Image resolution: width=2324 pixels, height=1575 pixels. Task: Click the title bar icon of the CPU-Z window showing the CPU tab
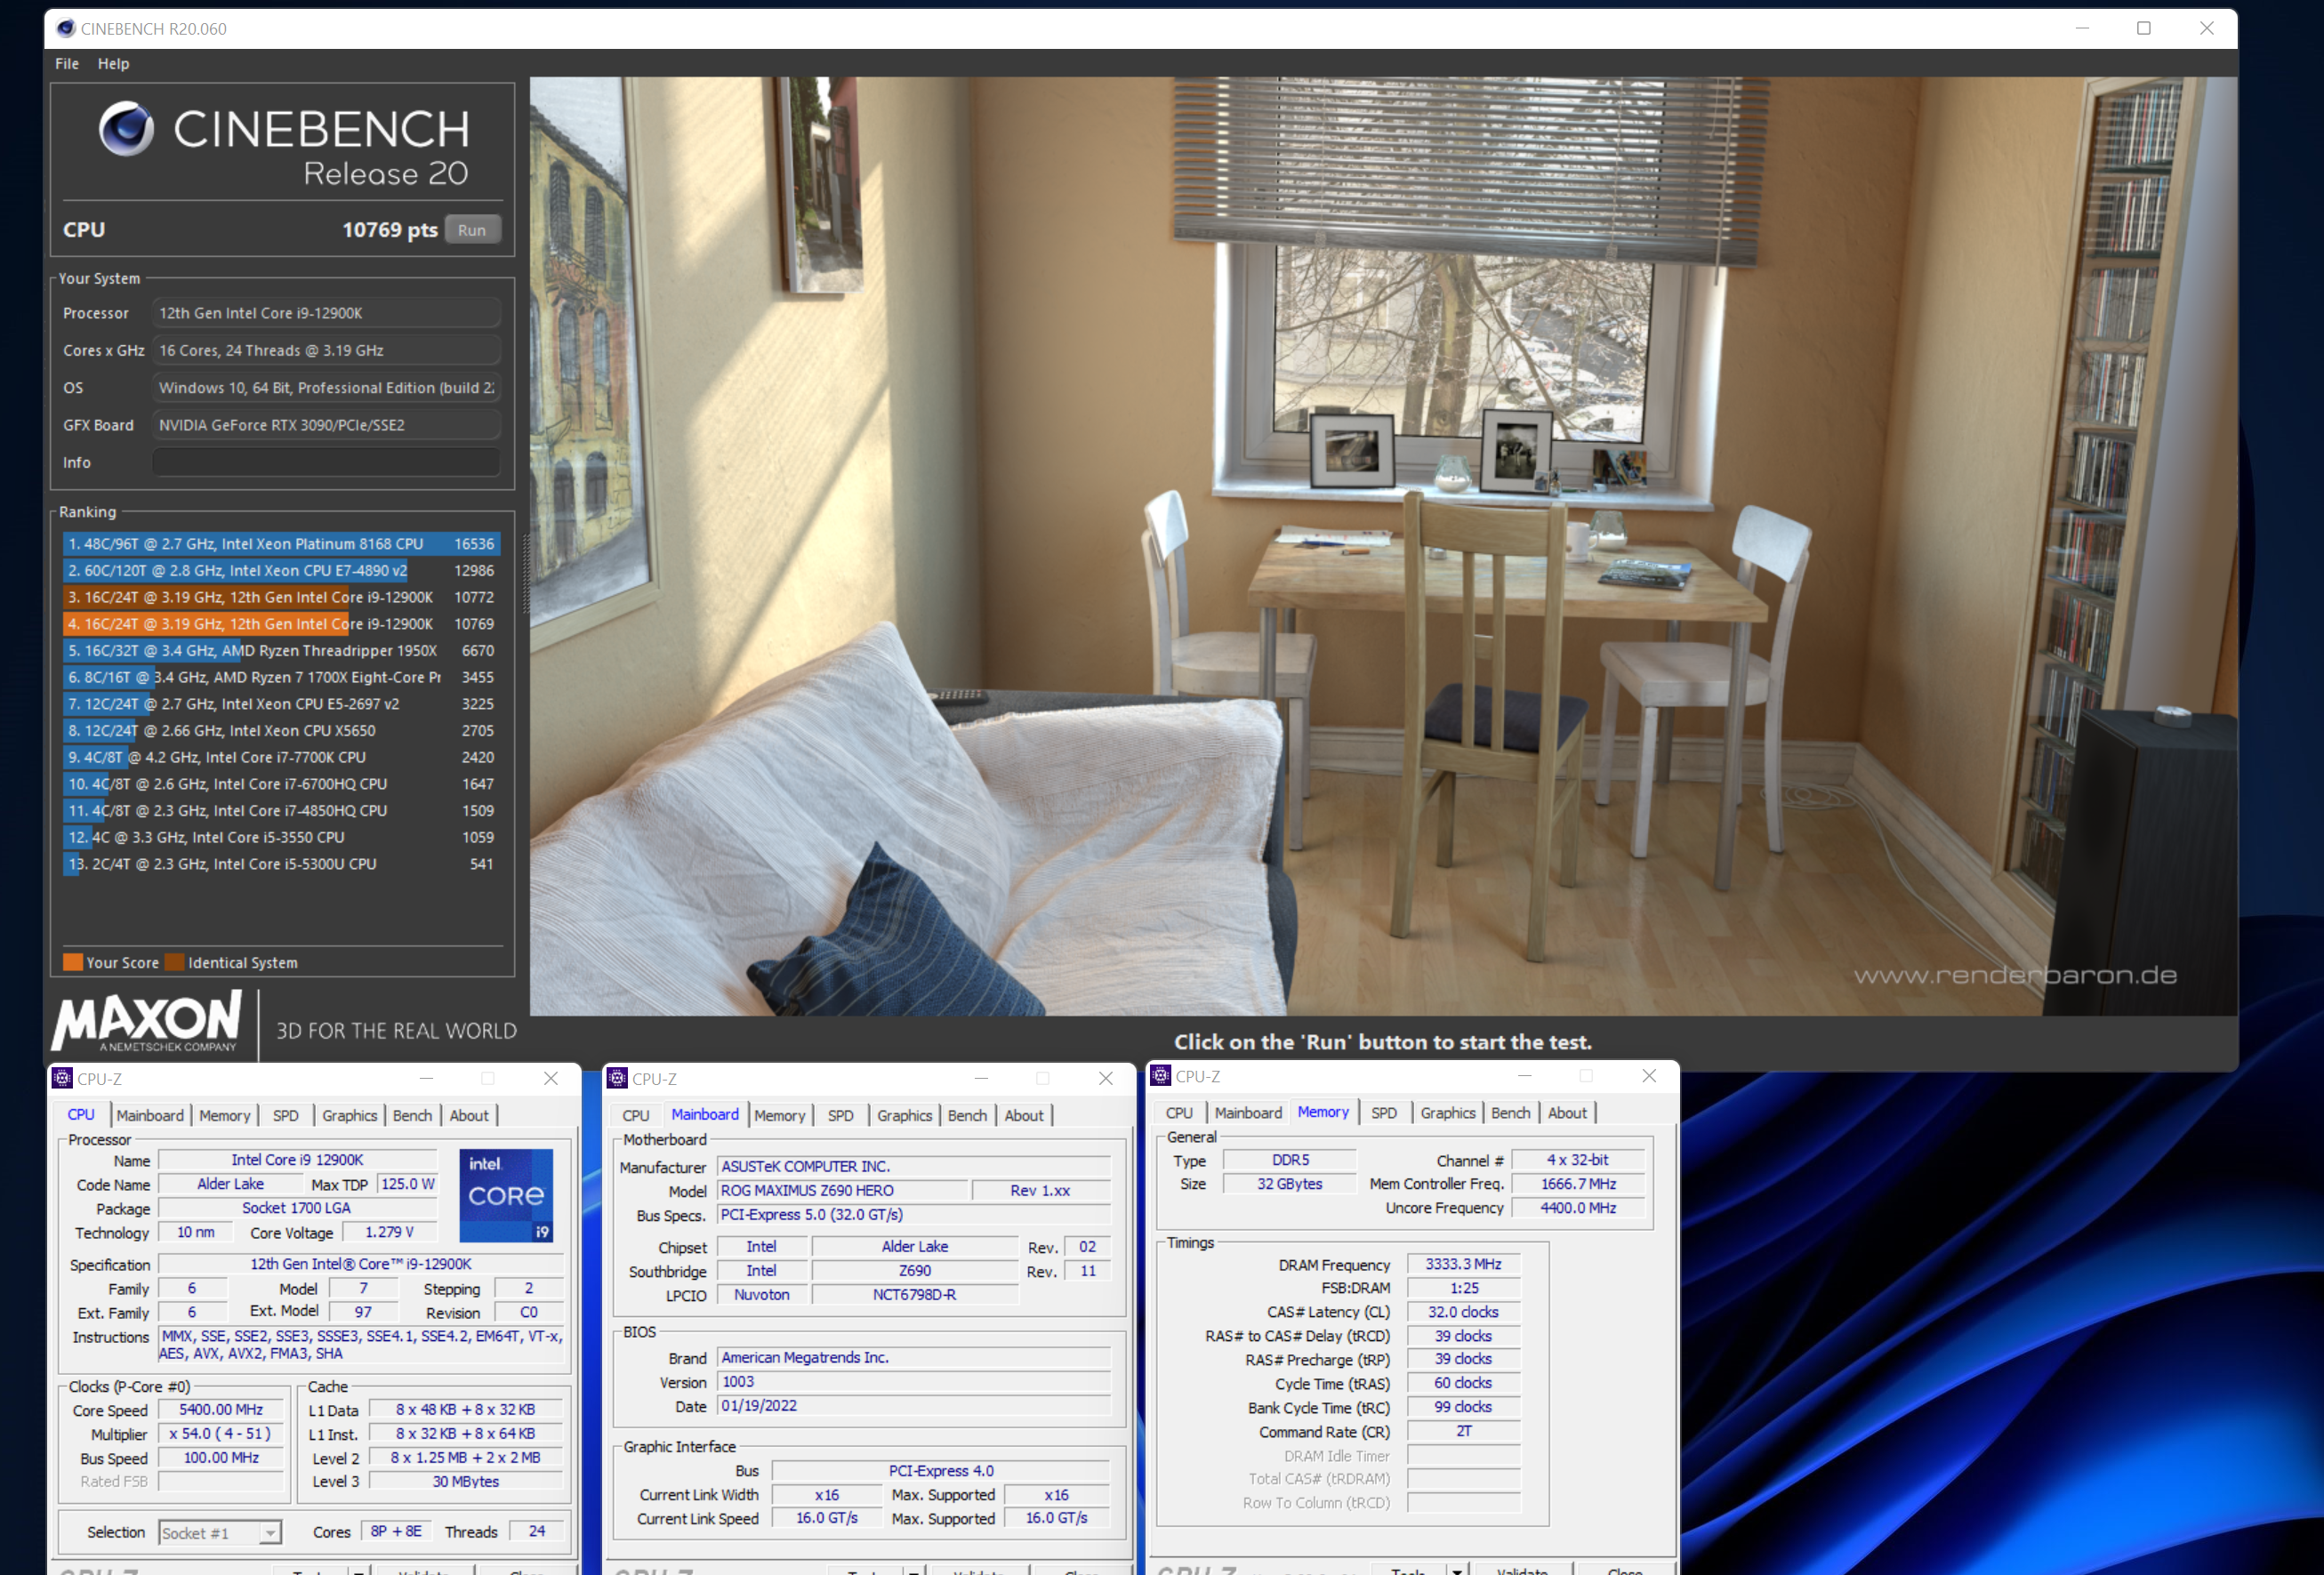[62, 1078]
